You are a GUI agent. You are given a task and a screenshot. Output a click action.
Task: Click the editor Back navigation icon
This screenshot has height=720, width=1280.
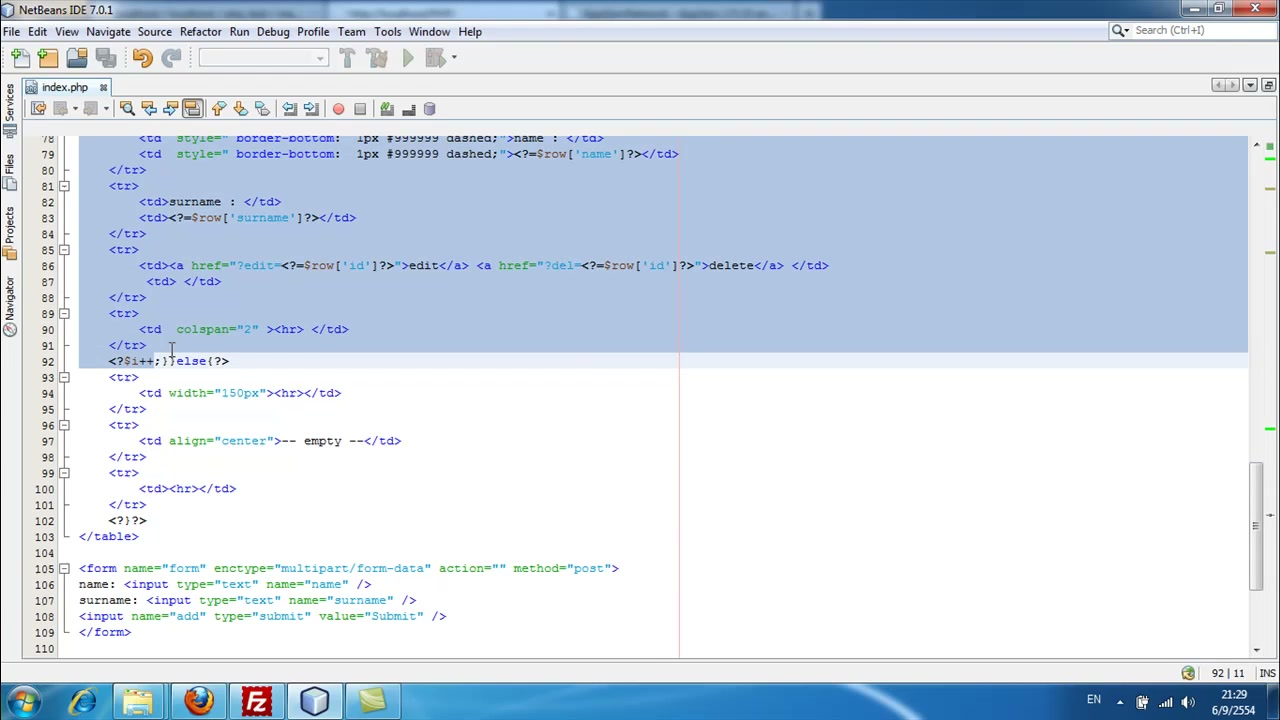click(60, 109)
